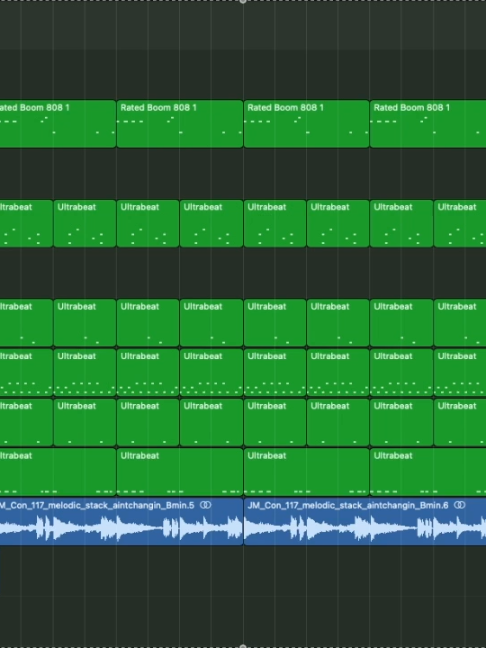This screenshot has width=486, height=648.
Task: Click the stereo icon on the Bmin.6 audio region
Action: click(460, 505)
